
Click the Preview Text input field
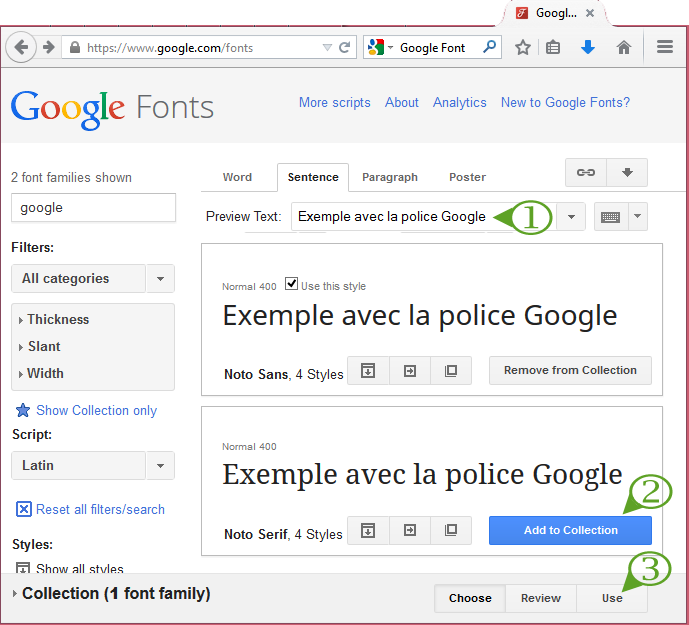pos(424,216)
